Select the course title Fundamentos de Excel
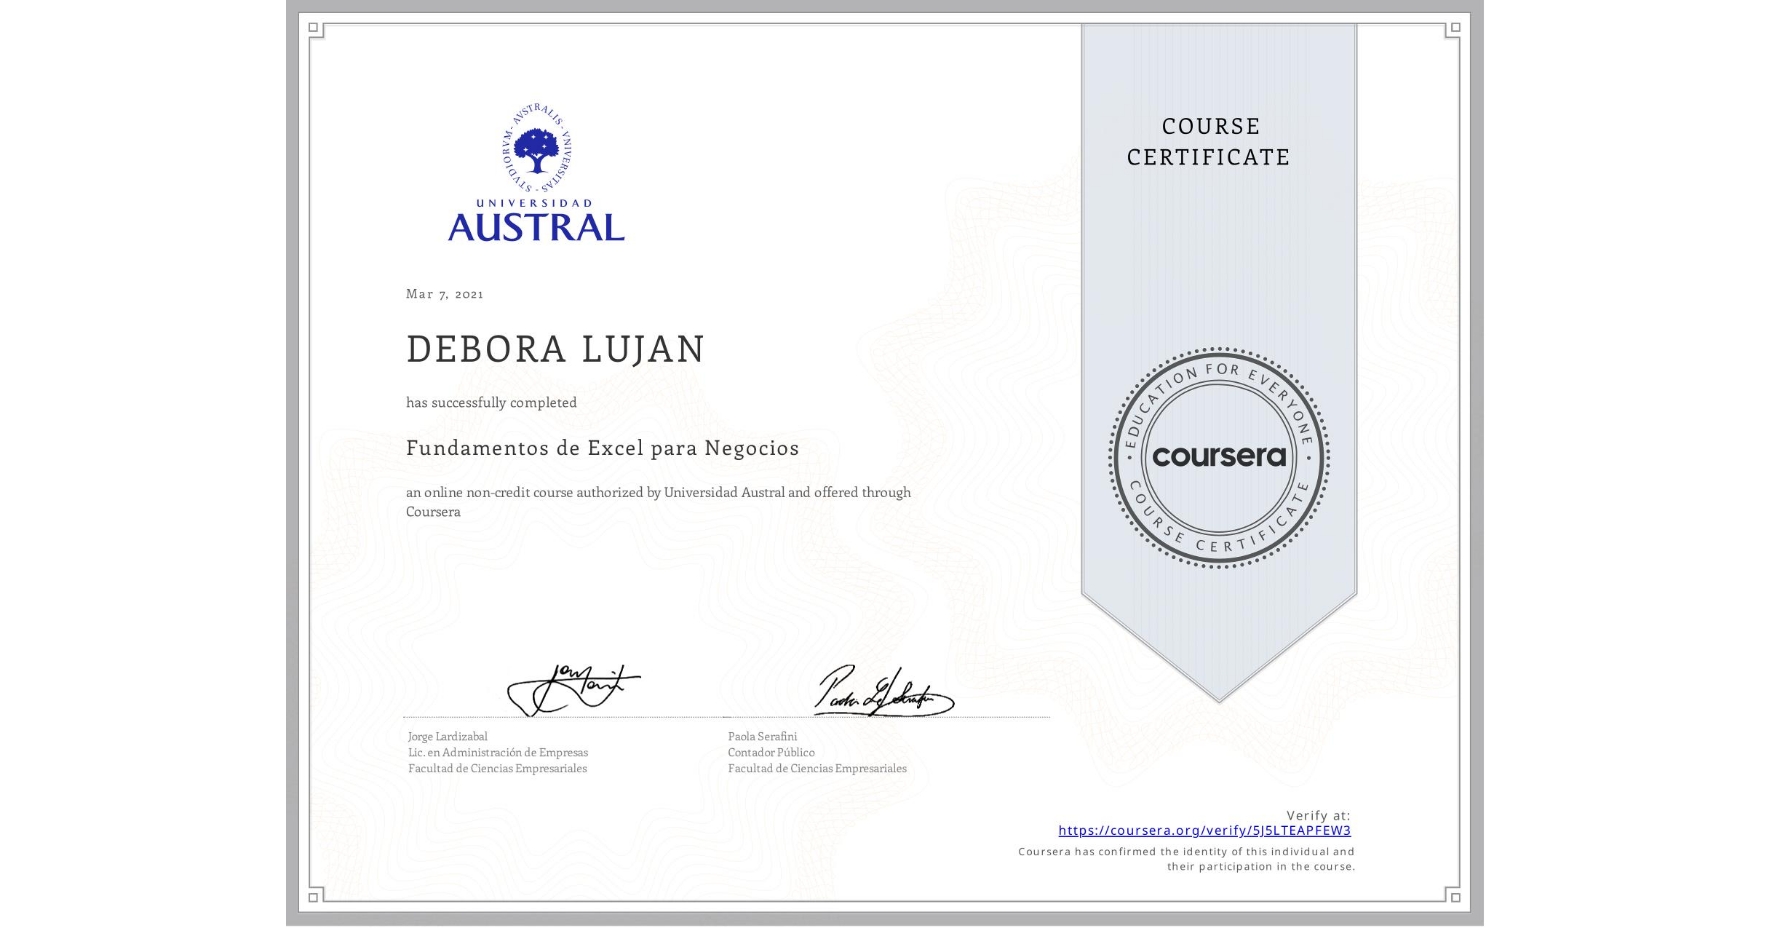1772x928 pixels. [x=601, y=448]
